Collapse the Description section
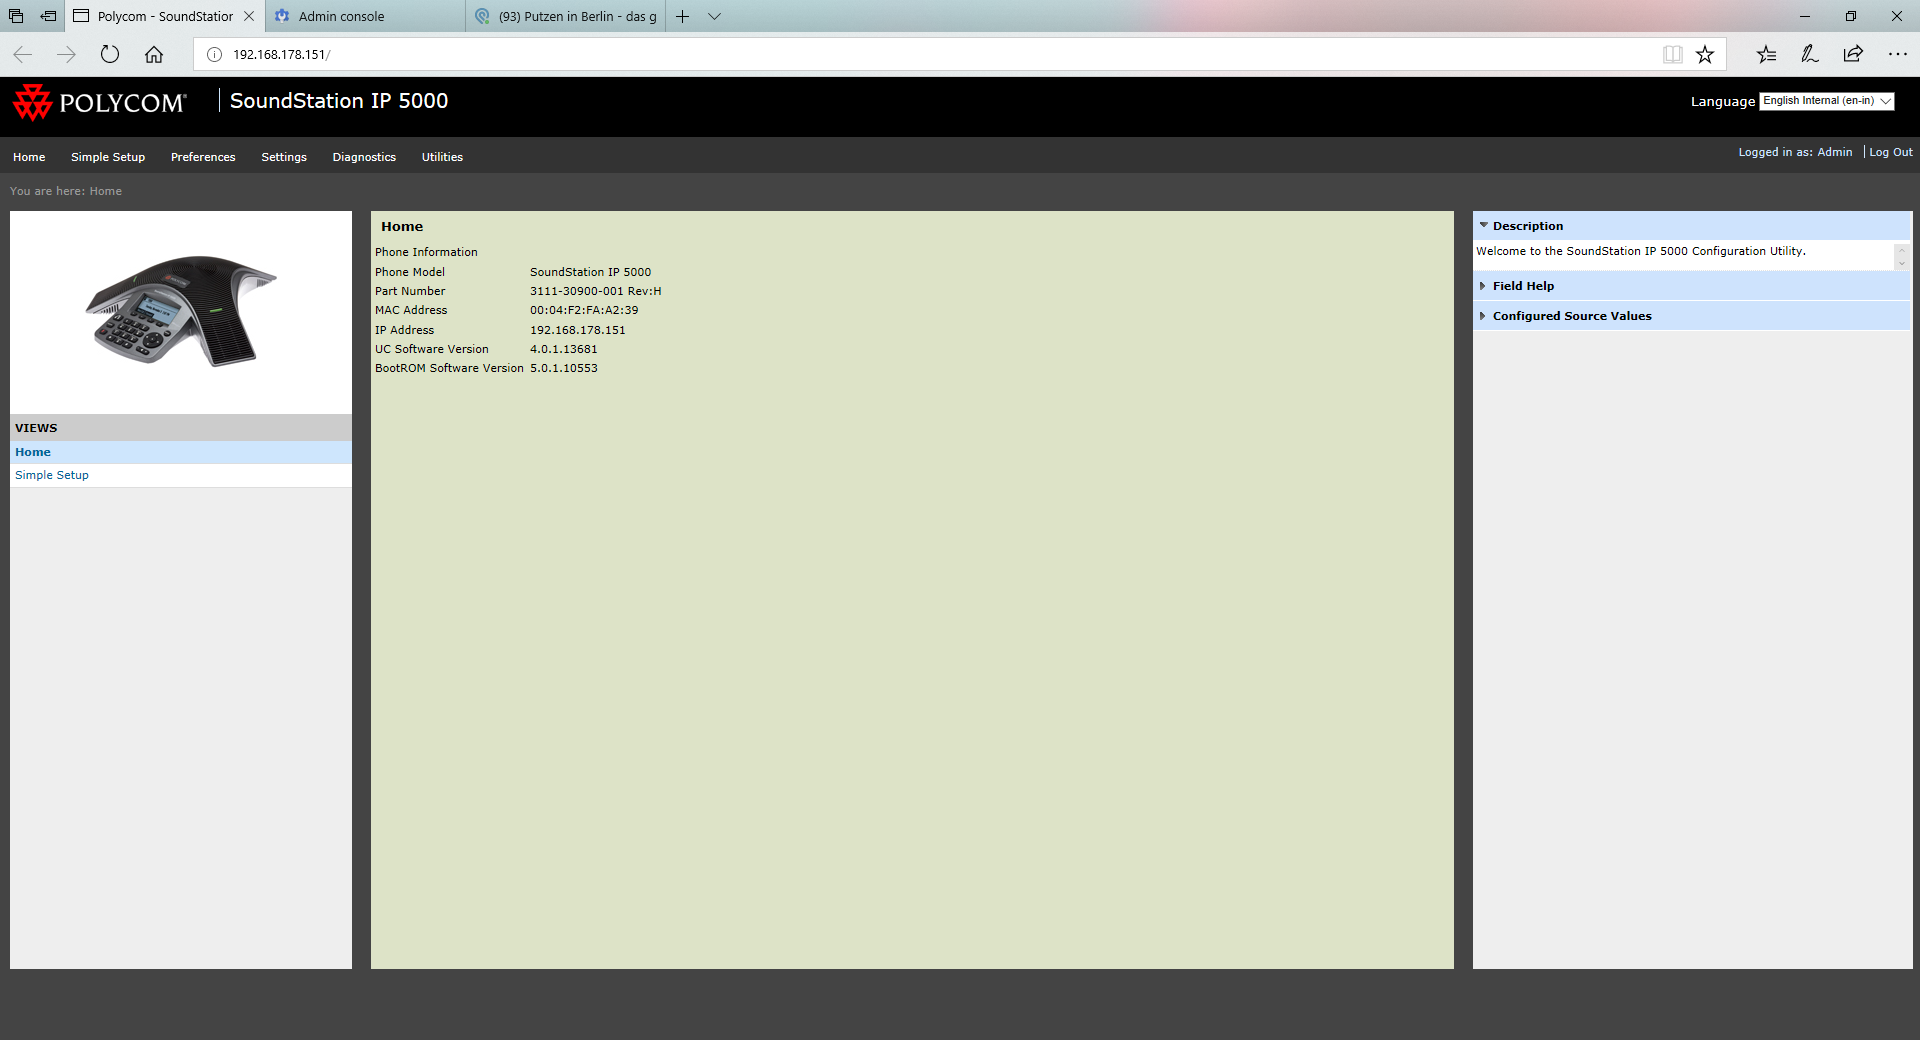Screen dimensions: 1920x1040 (x=1691, y=226)
